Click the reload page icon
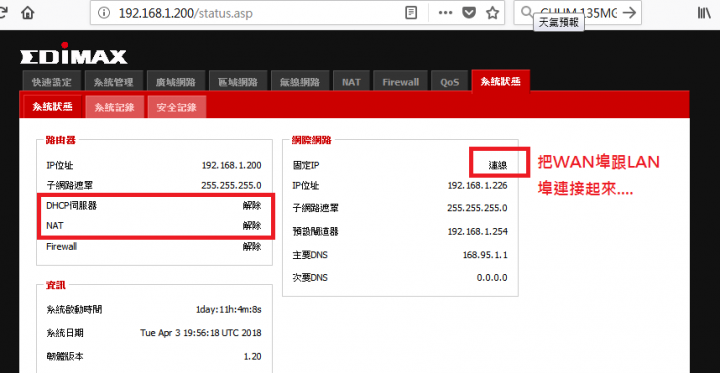 [2, 12]
